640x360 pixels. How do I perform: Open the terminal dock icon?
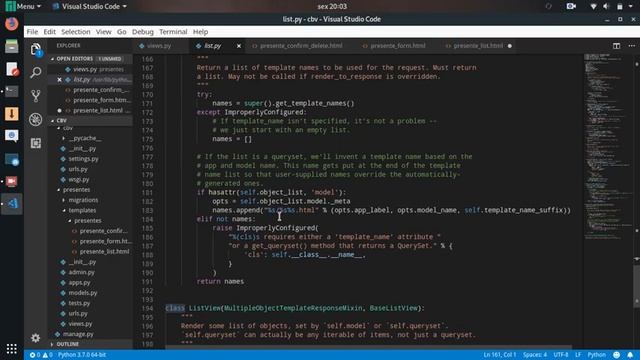tap(11, 91)
